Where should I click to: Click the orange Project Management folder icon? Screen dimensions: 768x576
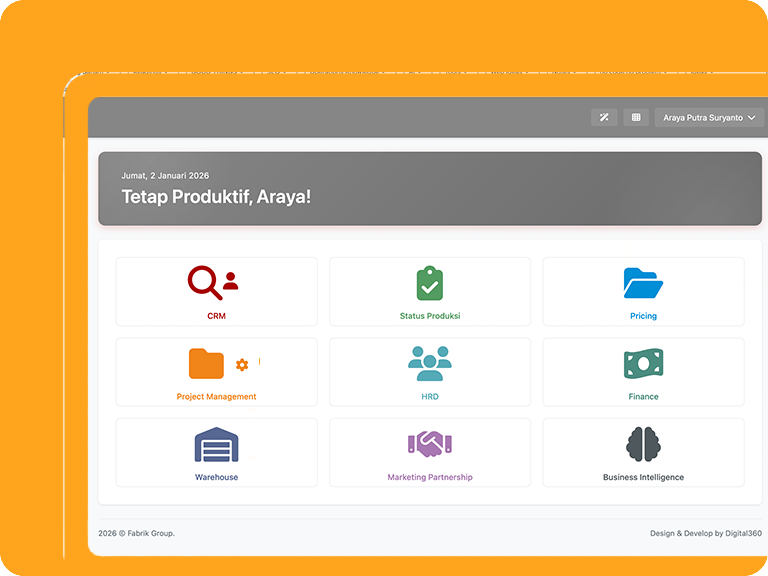point(206,363)
